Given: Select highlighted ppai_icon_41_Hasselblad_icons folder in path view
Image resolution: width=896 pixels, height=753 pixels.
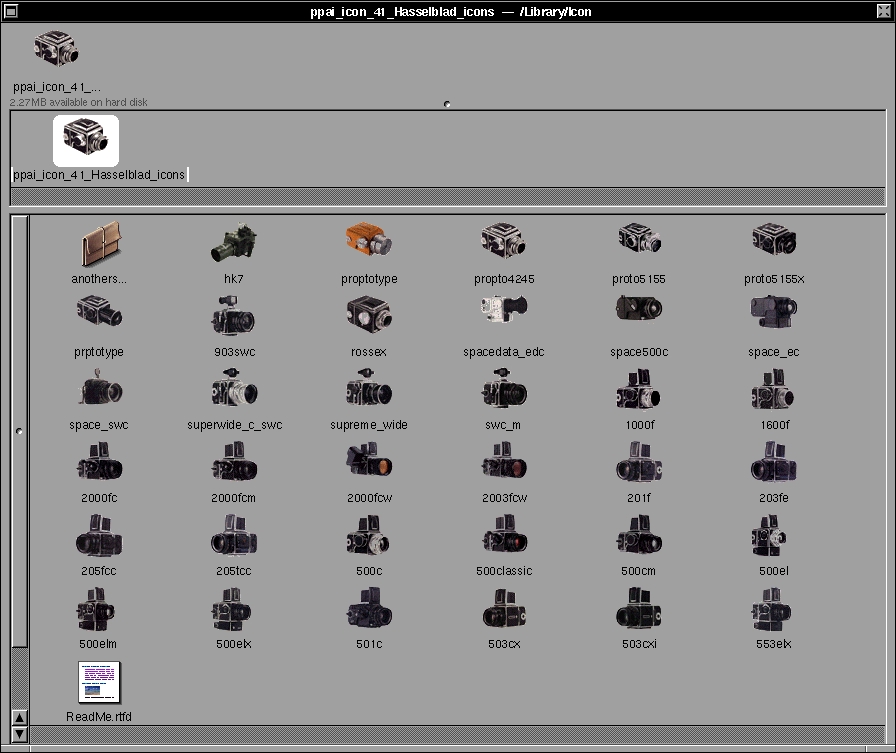Looking at the screenshot, I should point(86,140).
